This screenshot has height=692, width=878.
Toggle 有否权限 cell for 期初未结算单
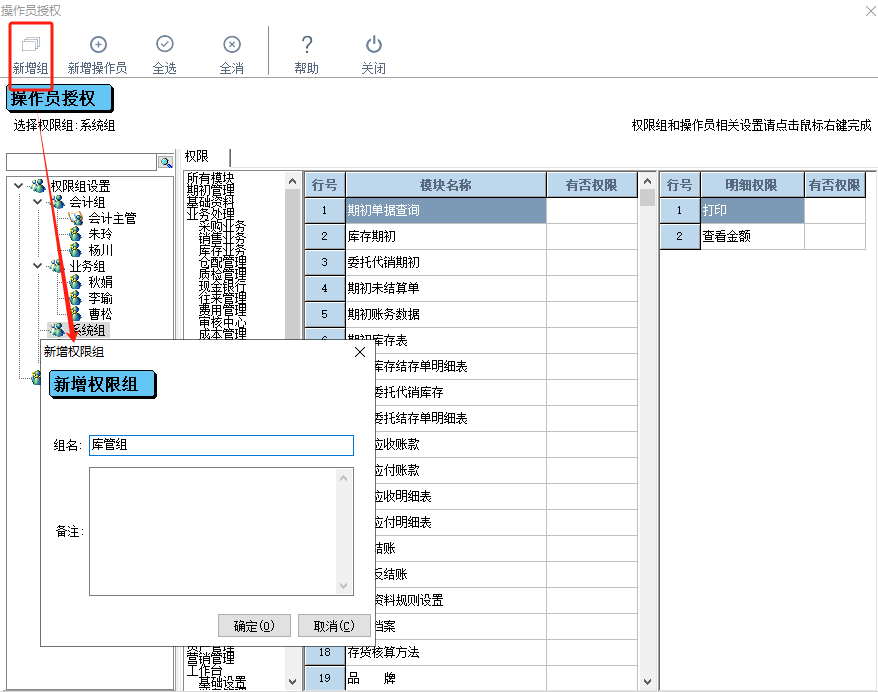point(592,288)
